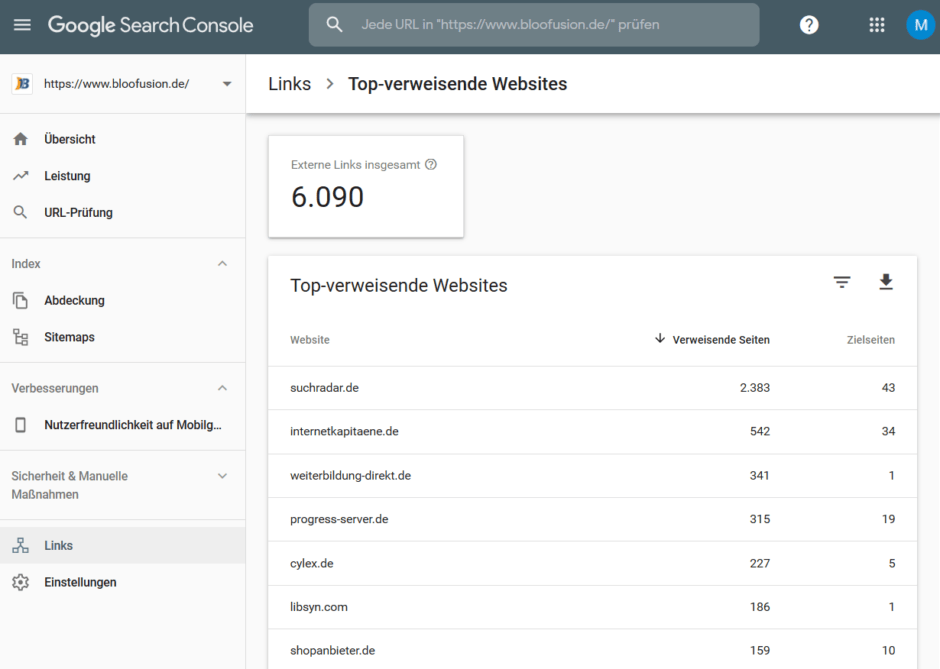Click the Sitemaps tree icon
Viewport: 940px width, 669px height.
[20, 337]
